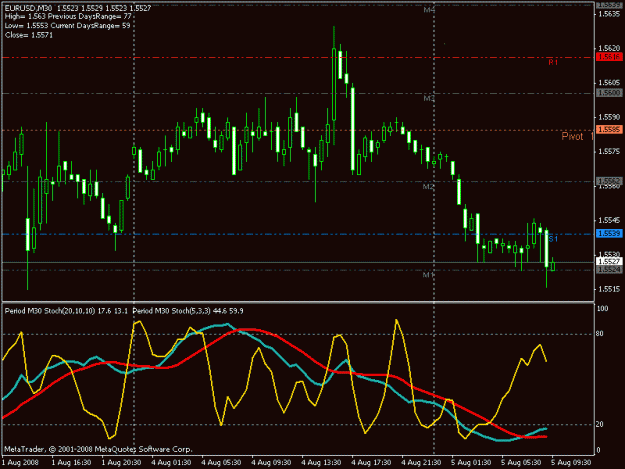Click the 5 Aug 01:30 time label
Viewport: 625px width, 469px height.
pos(471,462)
